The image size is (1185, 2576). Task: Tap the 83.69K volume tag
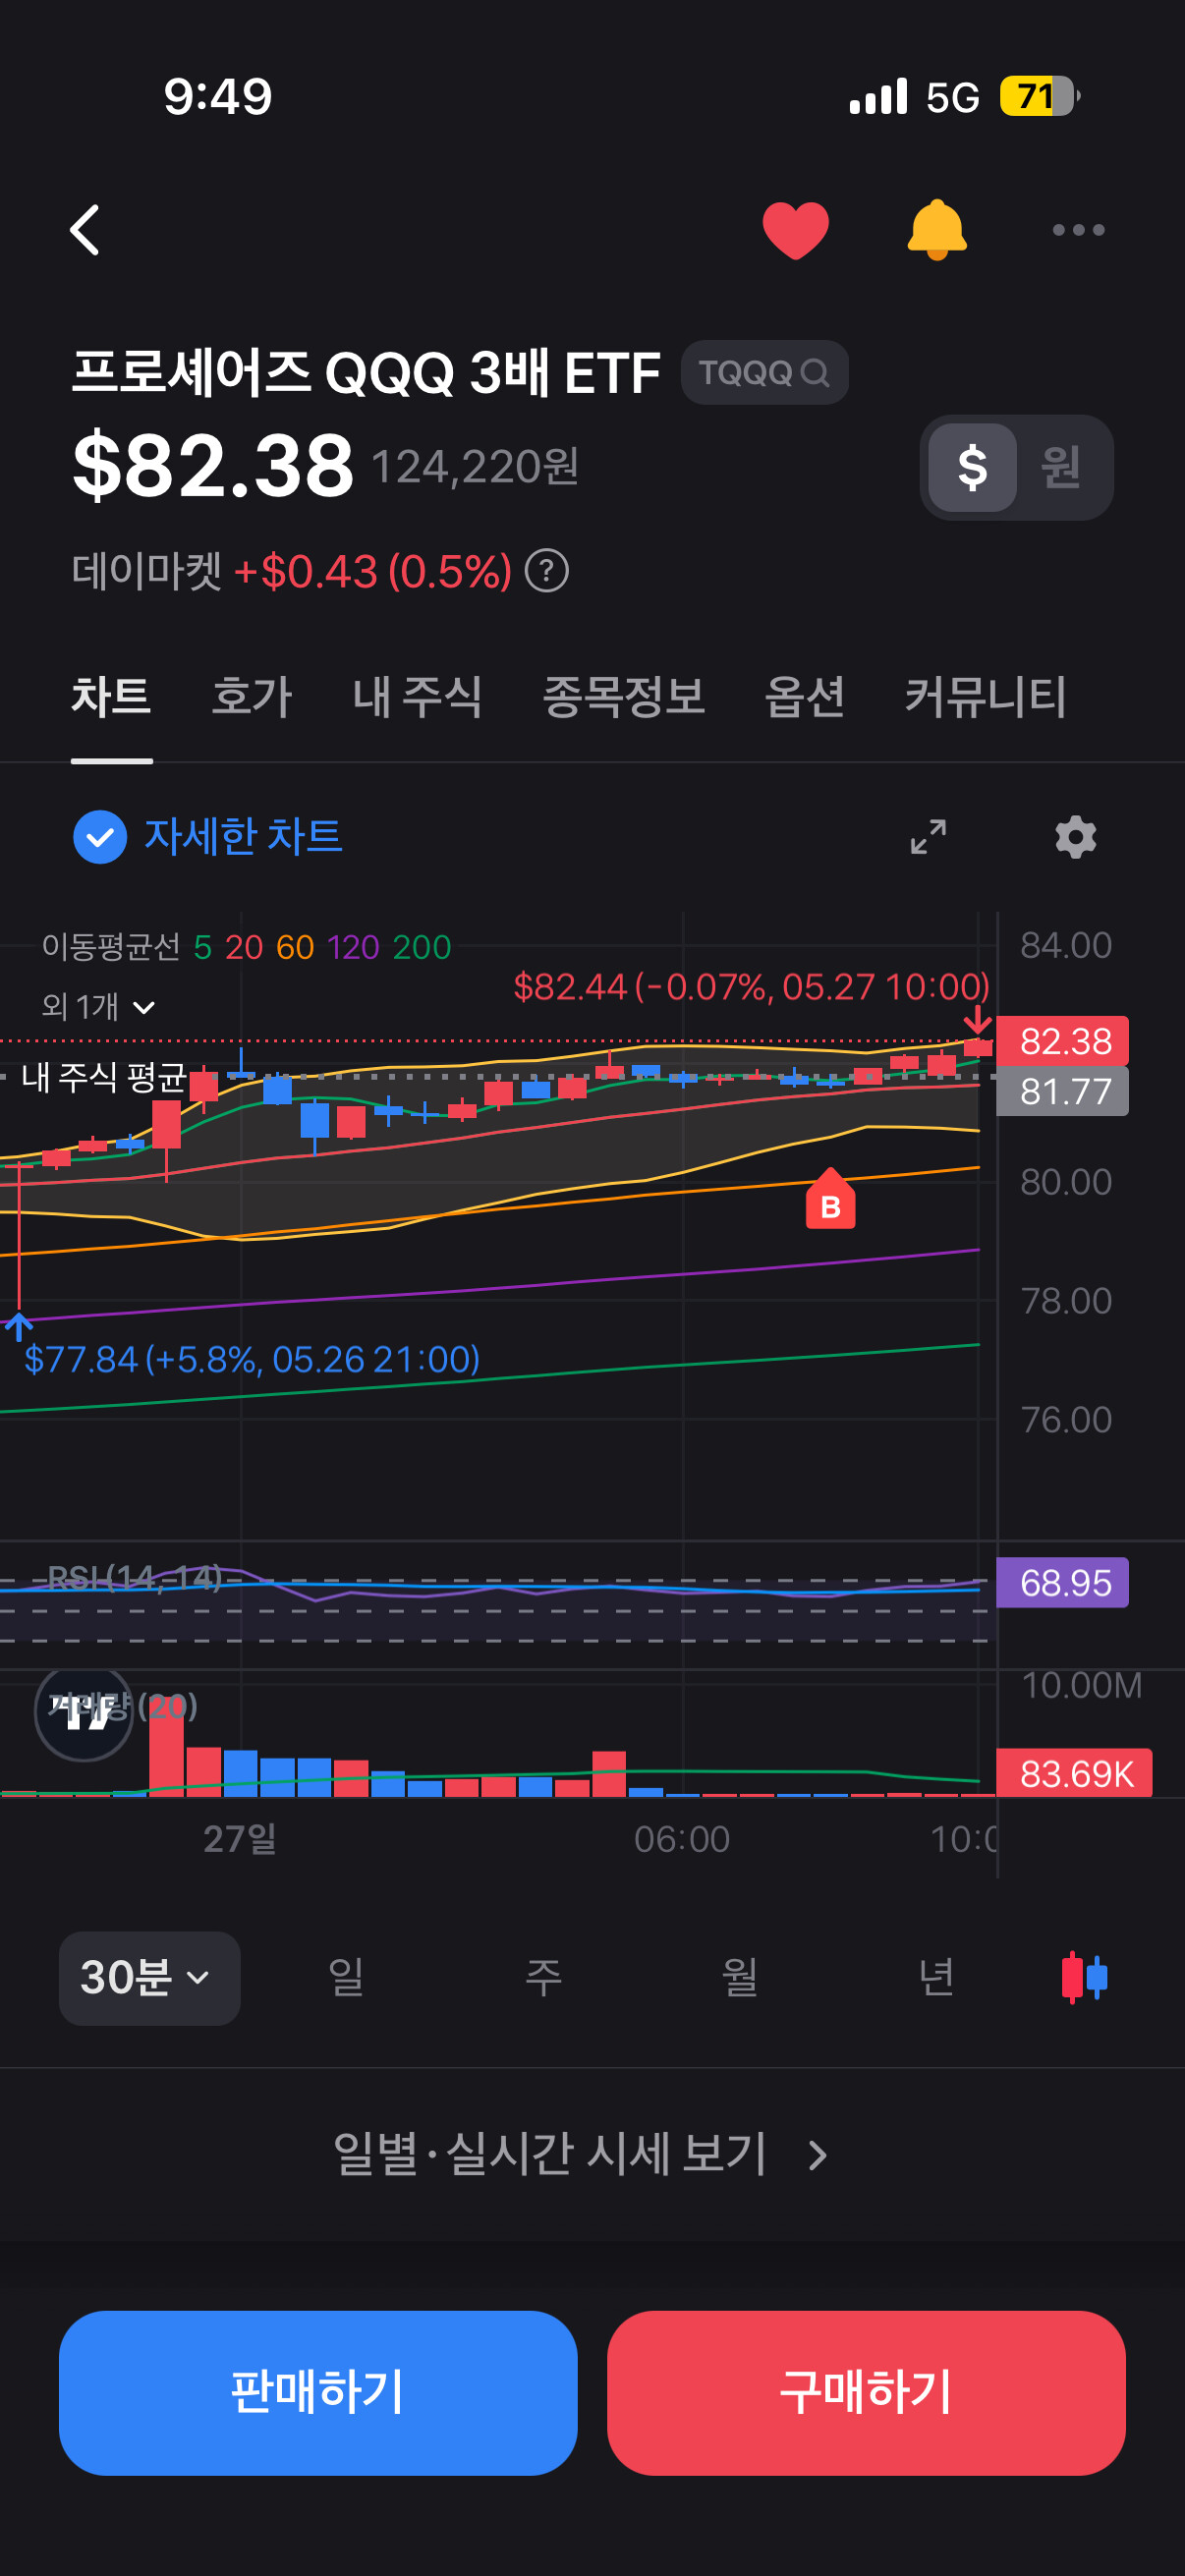pyautogui.click(x=1074, y=1774)
